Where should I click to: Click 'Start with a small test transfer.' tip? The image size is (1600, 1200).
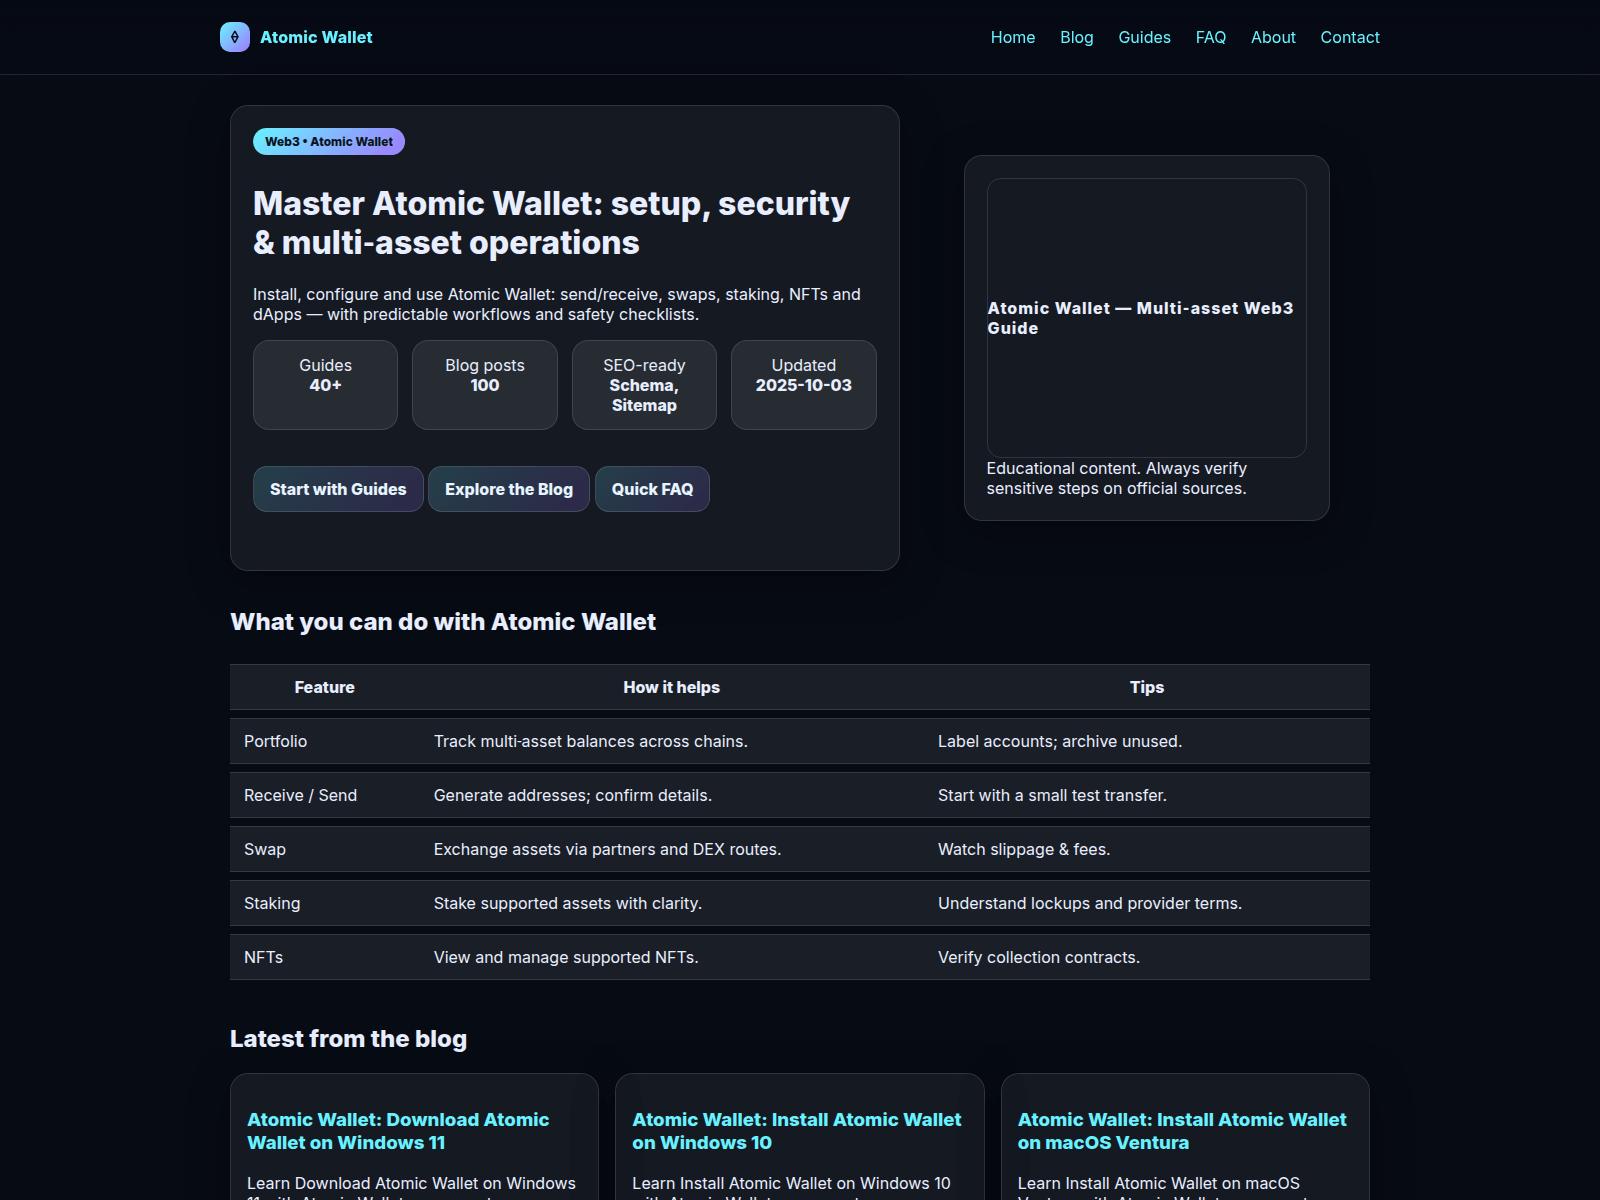click(1147, 795)
